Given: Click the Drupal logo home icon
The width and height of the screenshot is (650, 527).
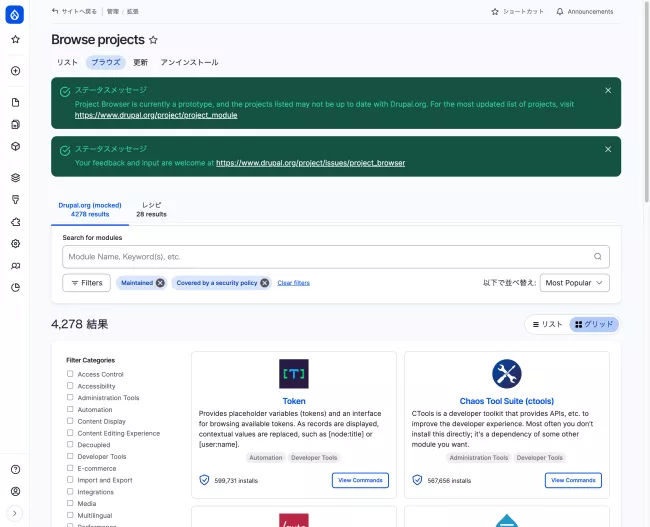Looking at the screenshot, I should [15, 15].
